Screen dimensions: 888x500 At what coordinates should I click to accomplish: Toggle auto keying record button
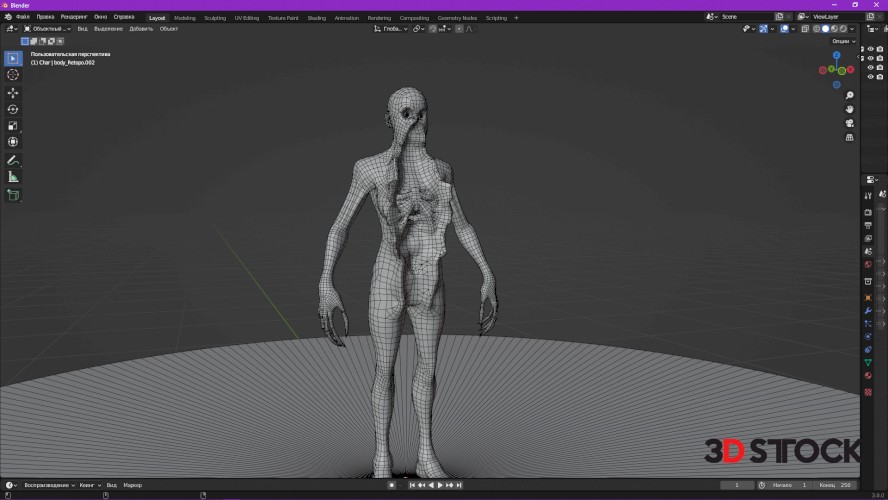[391, 485]
